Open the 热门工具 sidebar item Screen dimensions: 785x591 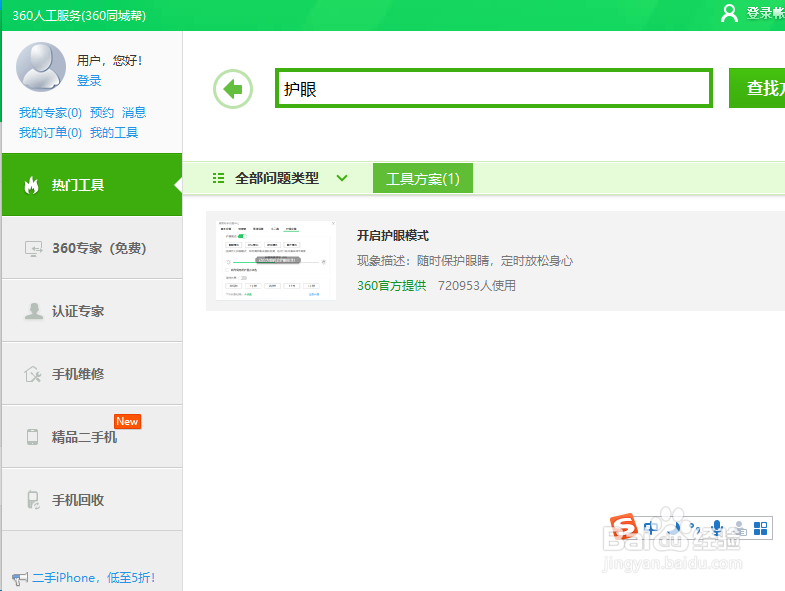[x=92, y=185]
